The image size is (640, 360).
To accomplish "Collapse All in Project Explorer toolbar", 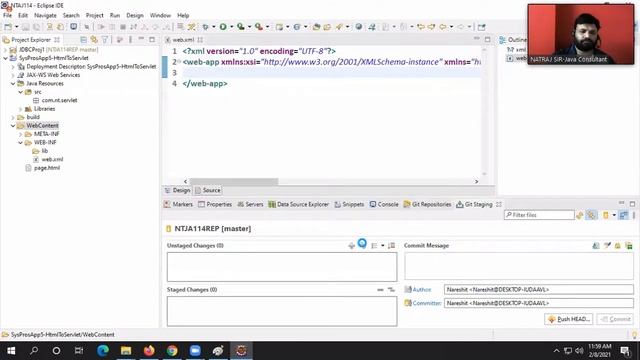I will click(83, 40).
